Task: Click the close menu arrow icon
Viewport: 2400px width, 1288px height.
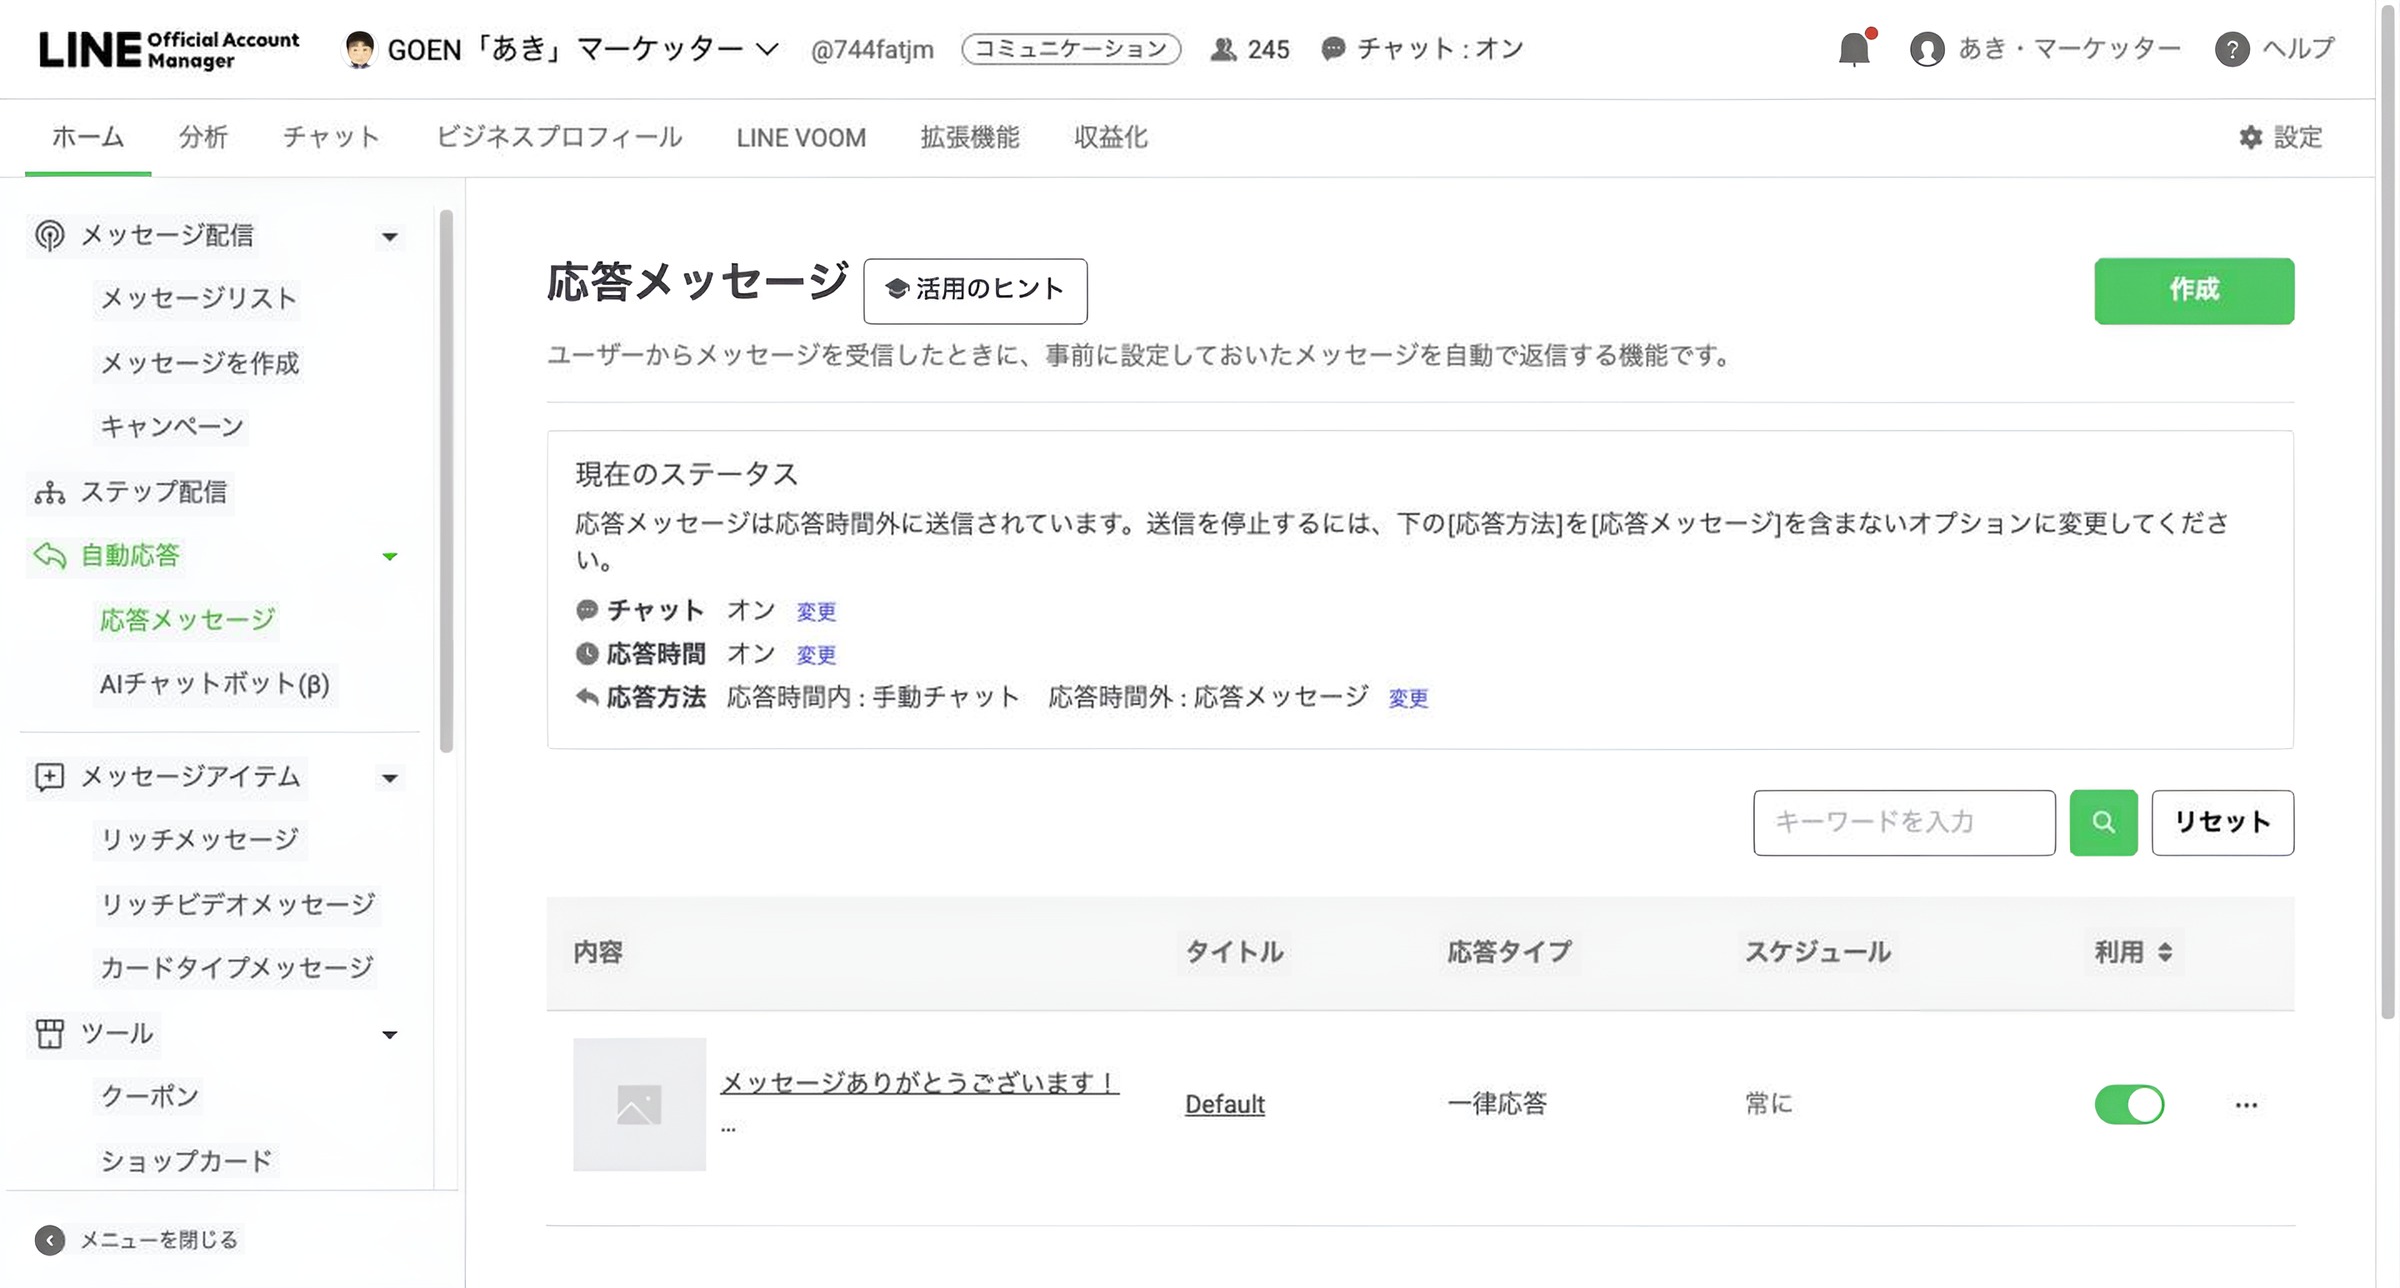Action: (x=49, y=1240)
